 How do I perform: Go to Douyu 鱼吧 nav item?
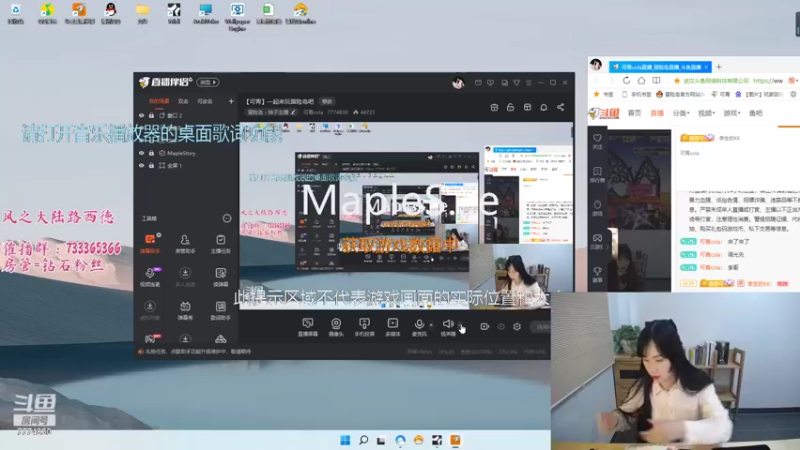756,113
